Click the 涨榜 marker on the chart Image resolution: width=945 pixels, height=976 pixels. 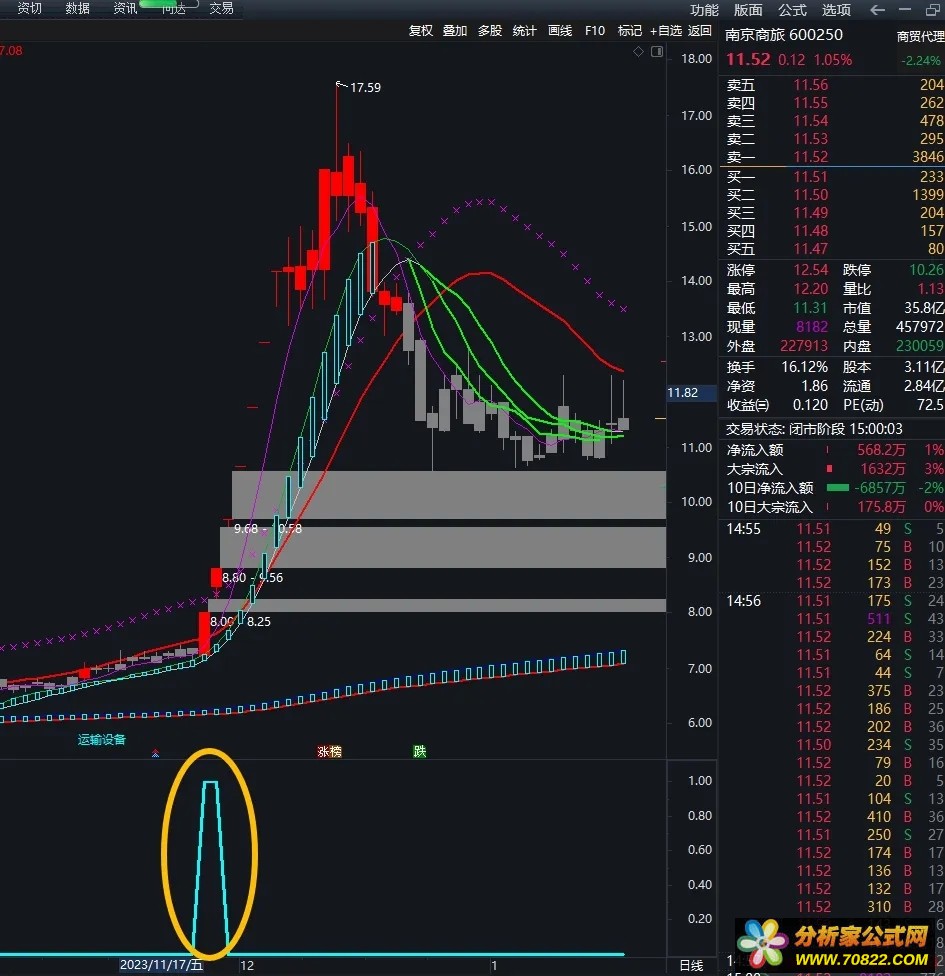[329, 751]
